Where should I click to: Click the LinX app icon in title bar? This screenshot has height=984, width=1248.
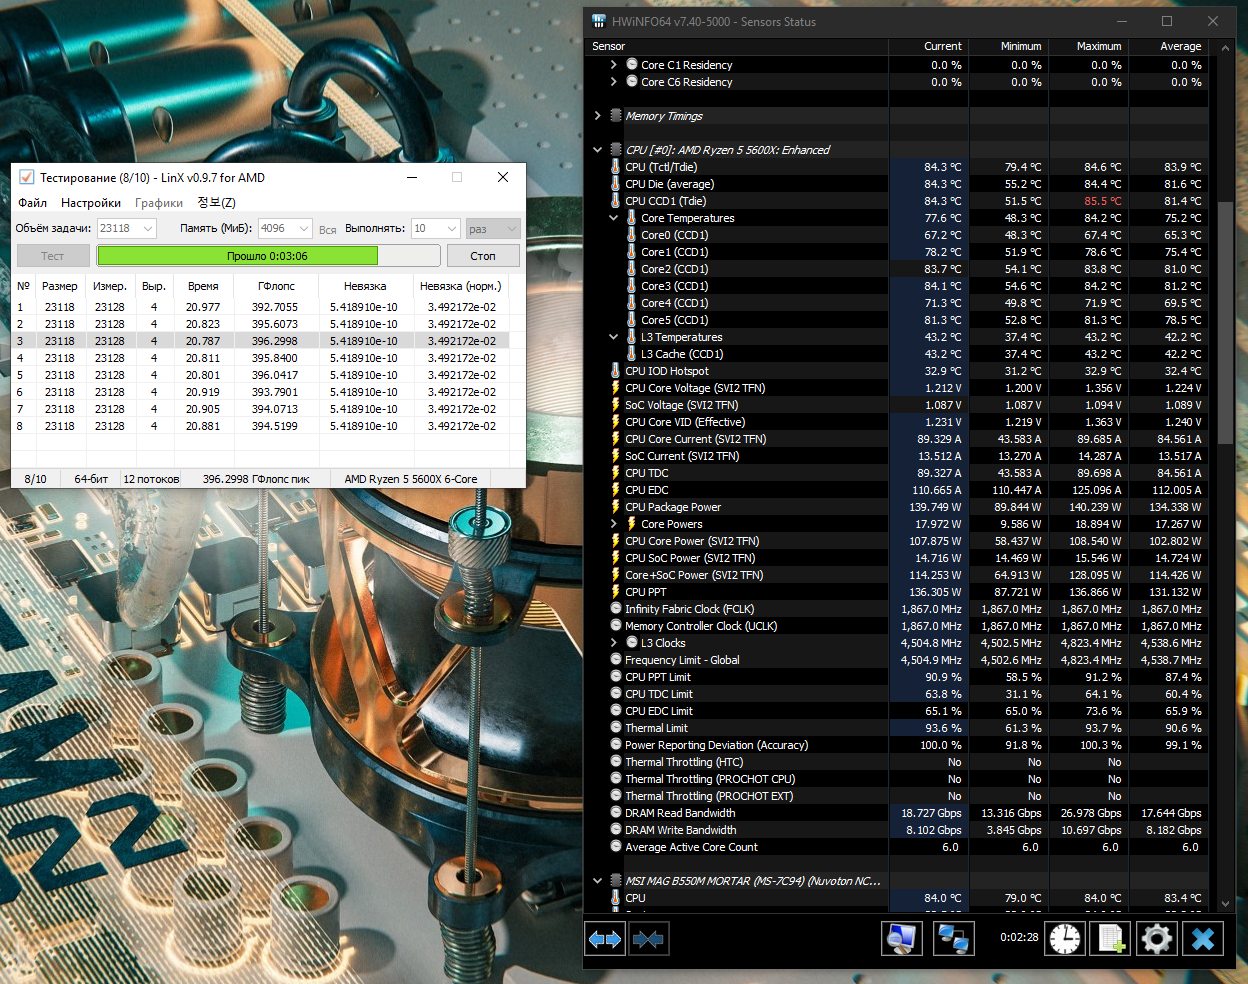coord(27,177)
